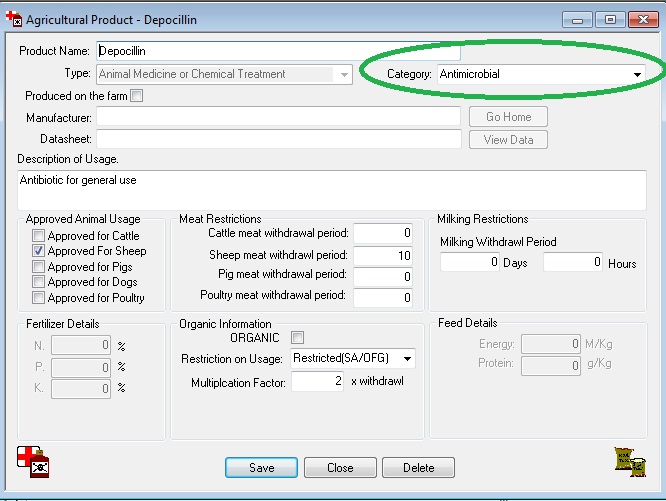Viewport: 666px width, 501px height.
Task: Select the Cattle meat withdrawal period field
Action: (x=382, y=233)
